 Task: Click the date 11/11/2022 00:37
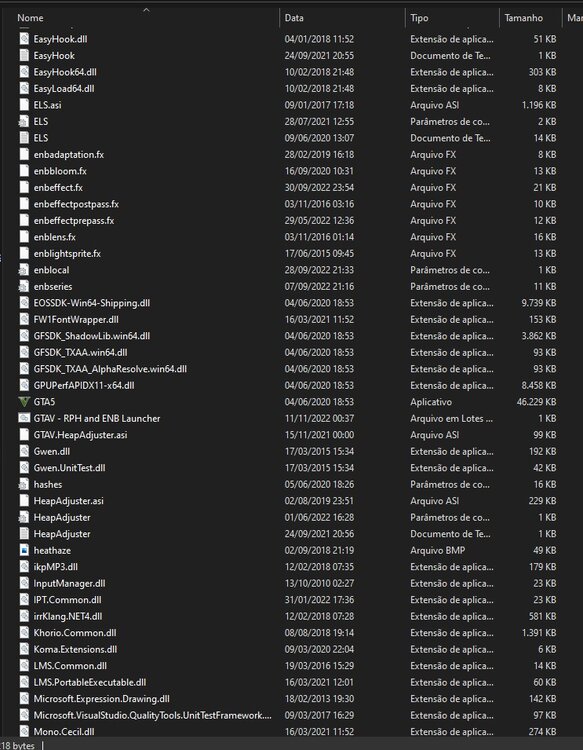coord(319,418)
